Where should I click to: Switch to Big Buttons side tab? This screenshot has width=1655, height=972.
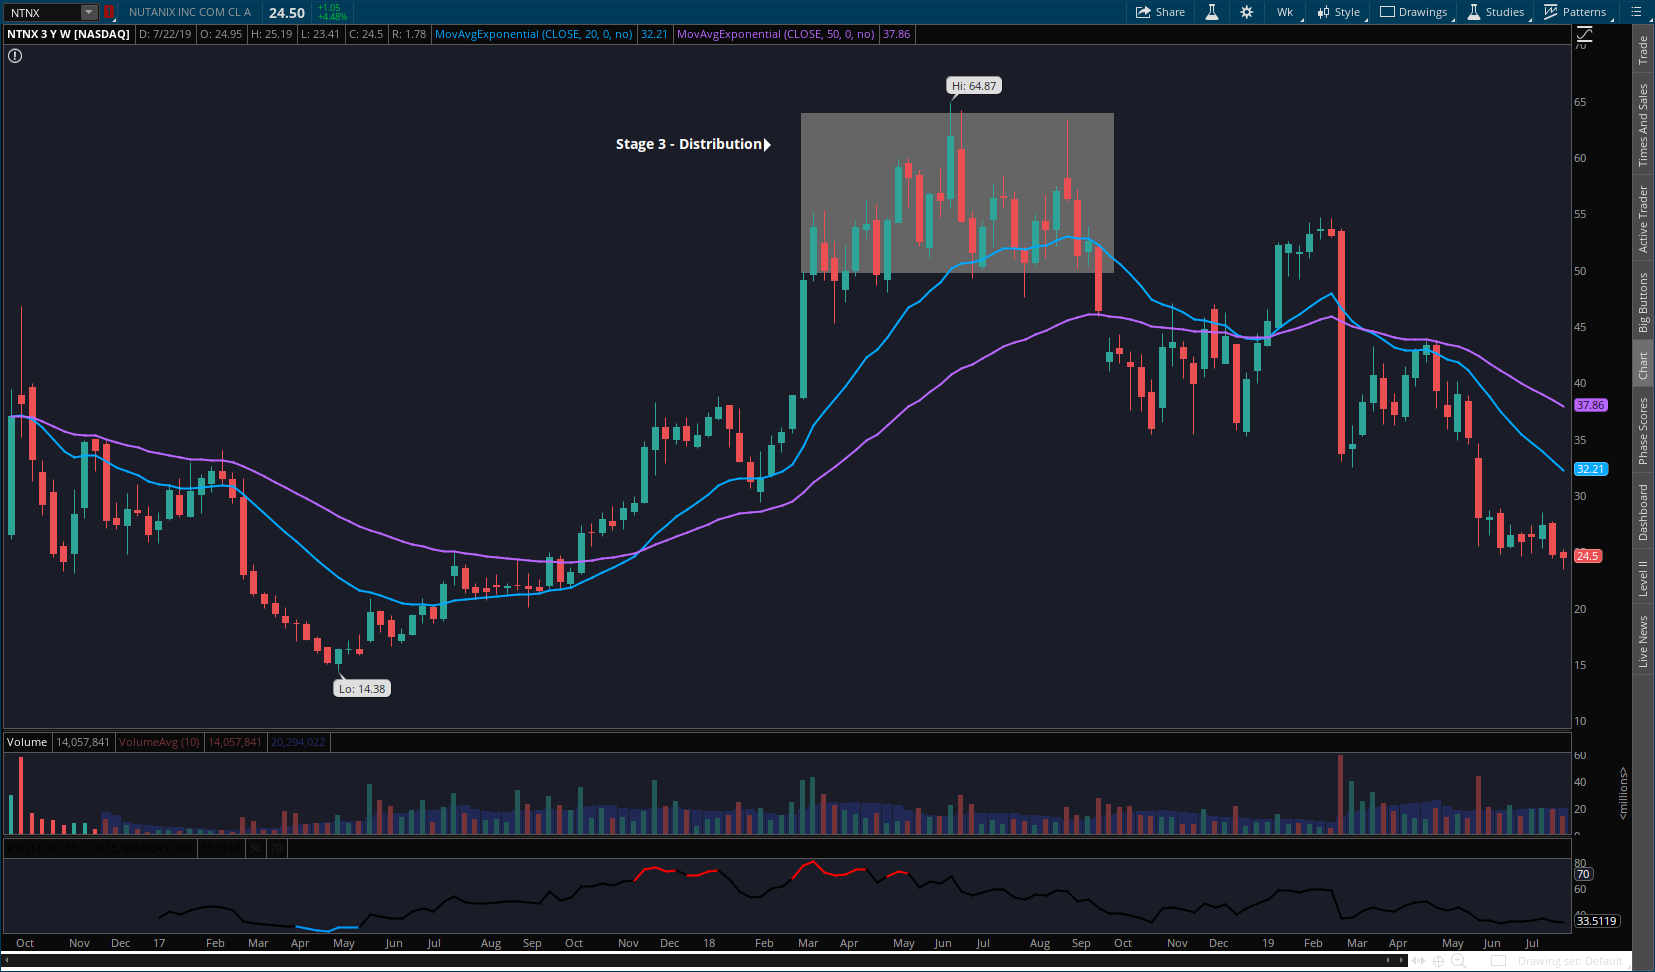click(x=1643, y=303)
